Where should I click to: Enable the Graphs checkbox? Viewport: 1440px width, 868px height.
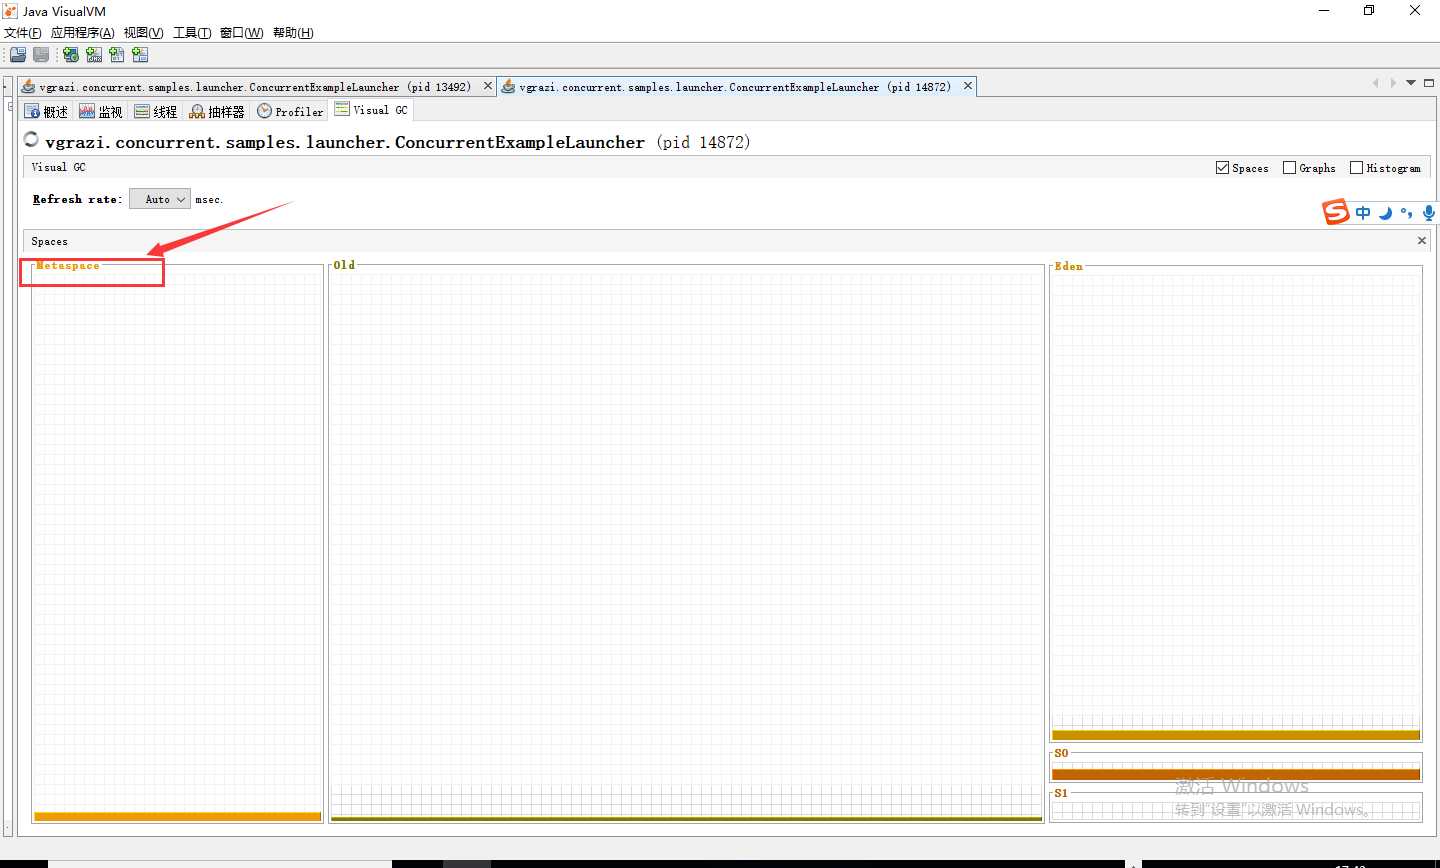coord(1289,168)
